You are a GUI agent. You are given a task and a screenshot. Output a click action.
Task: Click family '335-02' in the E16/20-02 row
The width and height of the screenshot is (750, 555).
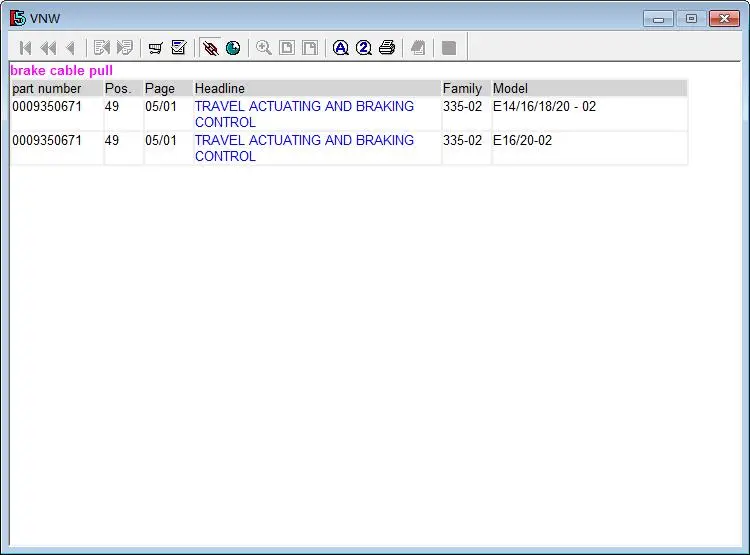462,140
